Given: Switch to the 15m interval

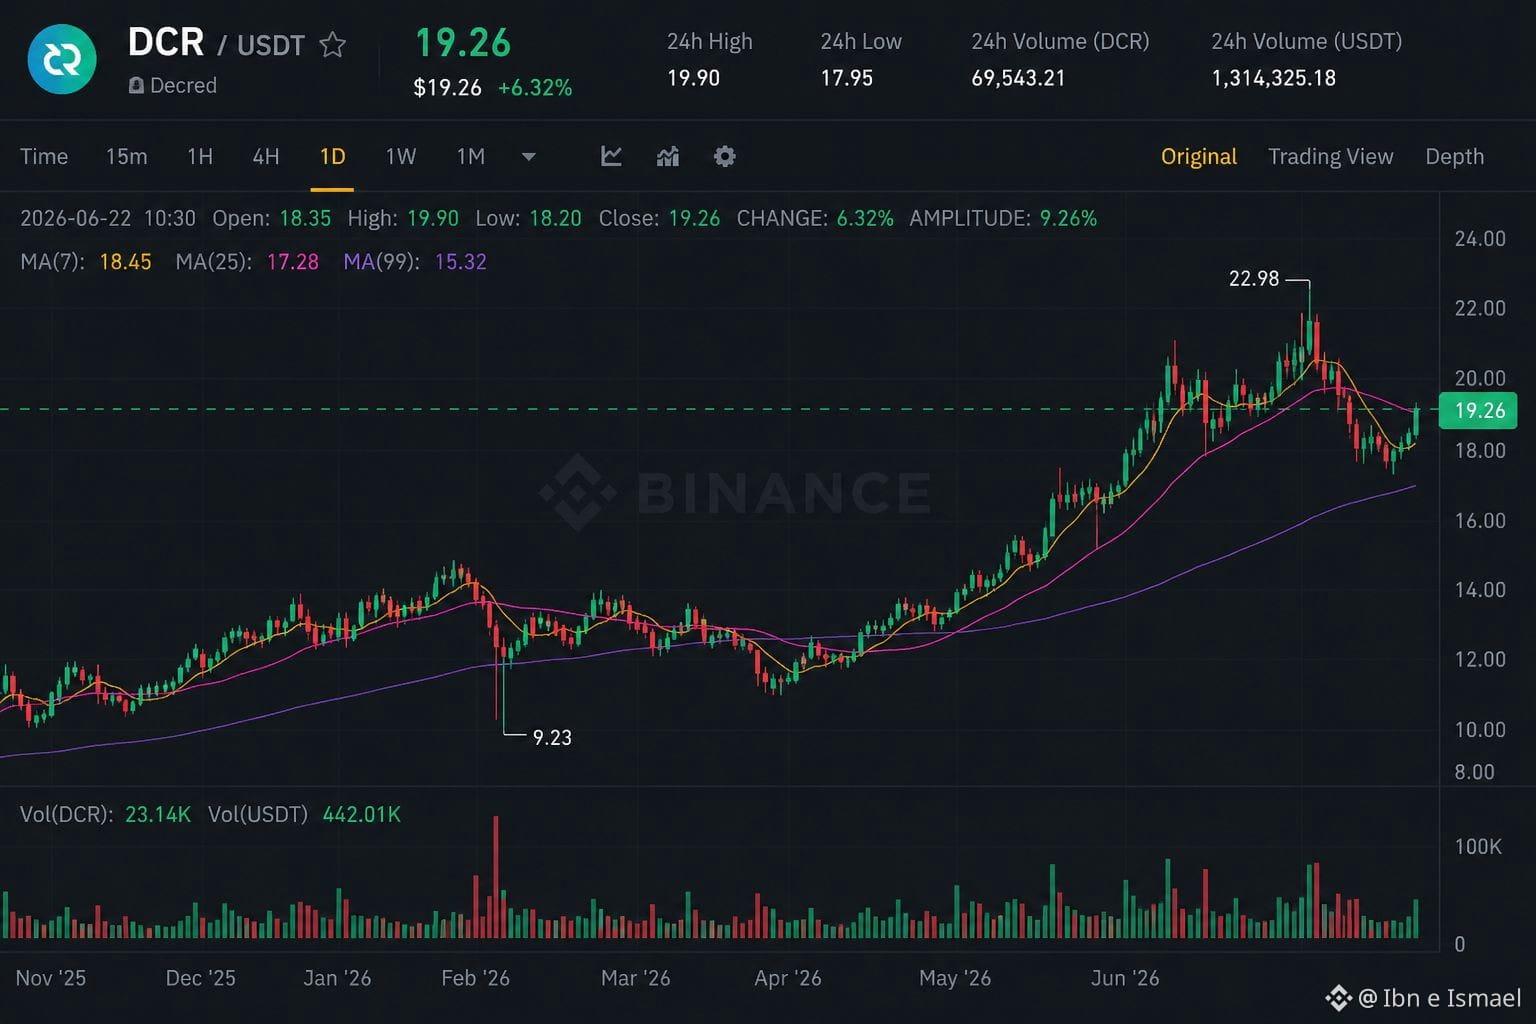Looking at the screenshot, I should [127, 156].
